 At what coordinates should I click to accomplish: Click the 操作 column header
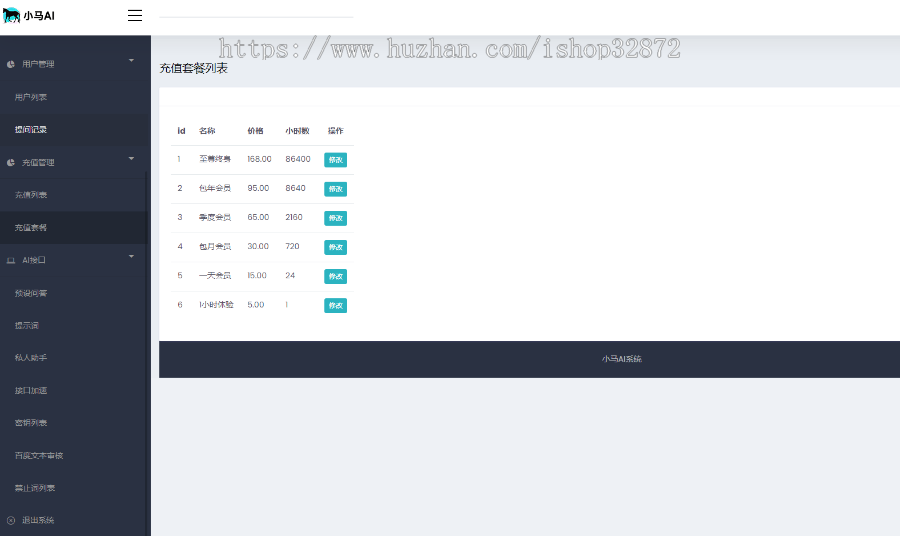[x=336, y=131]
